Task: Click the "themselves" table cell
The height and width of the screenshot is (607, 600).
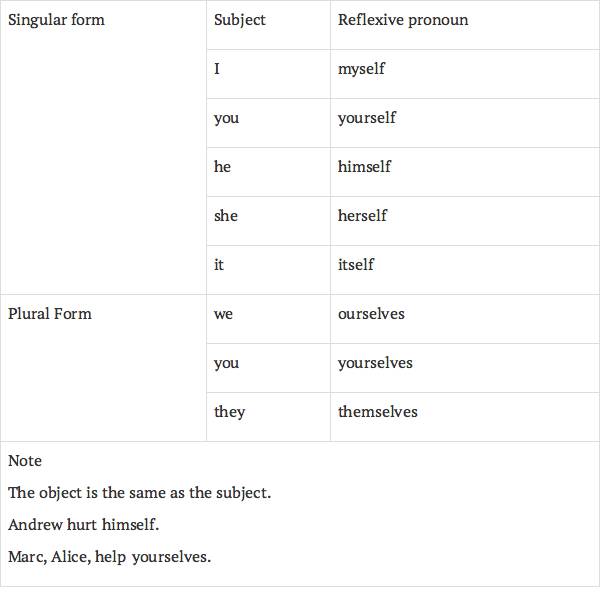Action: (x=378, y=412)
